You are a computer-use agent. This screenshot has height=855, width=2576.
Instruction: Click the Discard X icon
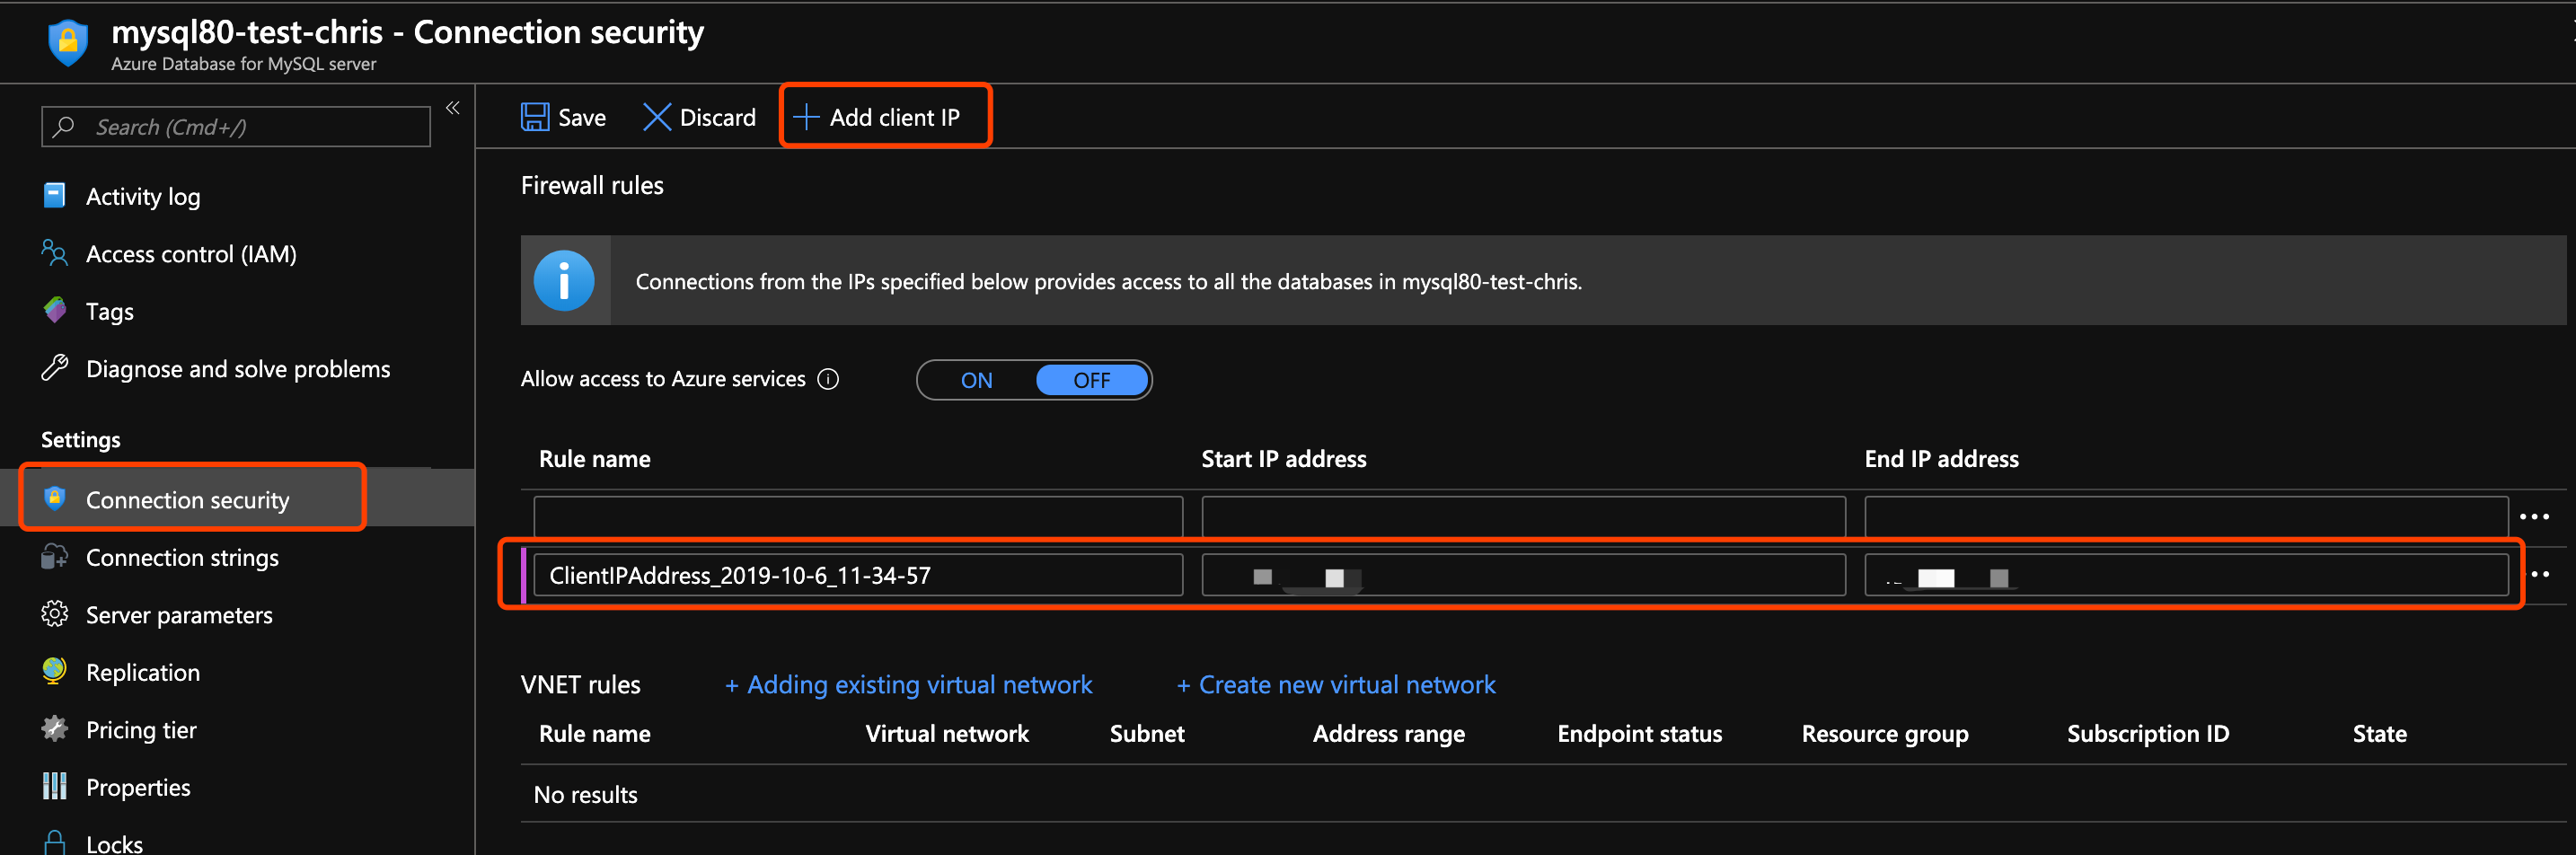coord(656,117)
